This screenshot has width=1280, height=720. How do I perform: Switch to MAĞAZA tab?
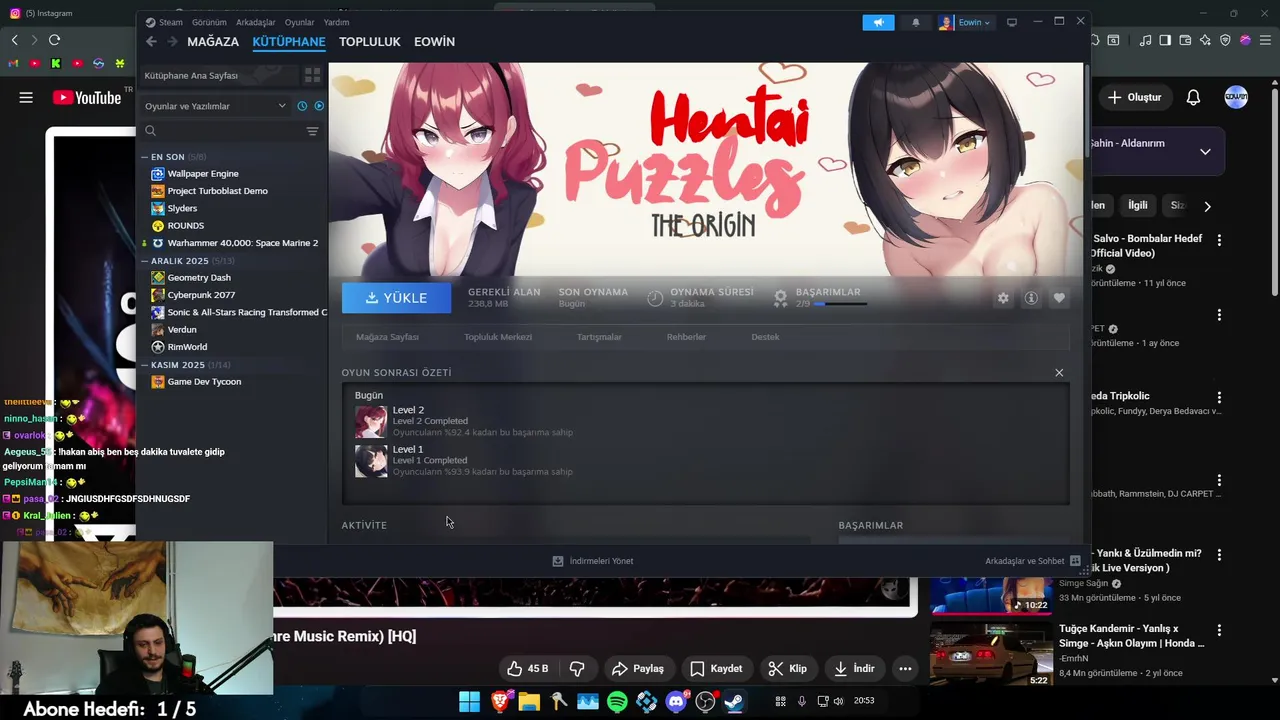tap(213, 42)
